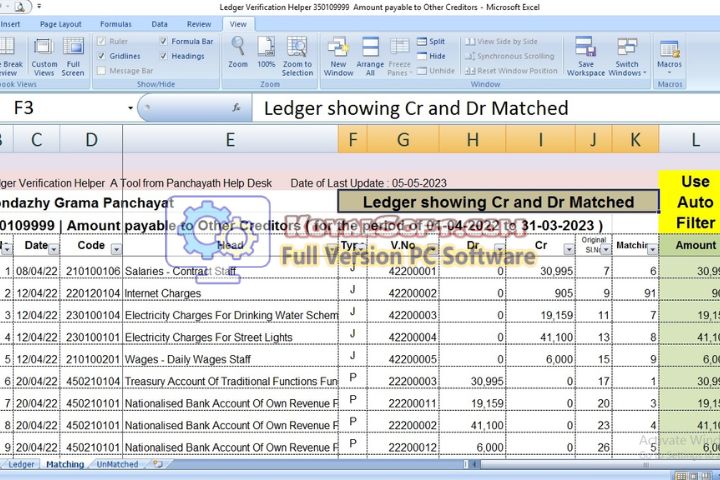The image size is (720, 480).
Task: Select column G header
Action: coord(403,139)
